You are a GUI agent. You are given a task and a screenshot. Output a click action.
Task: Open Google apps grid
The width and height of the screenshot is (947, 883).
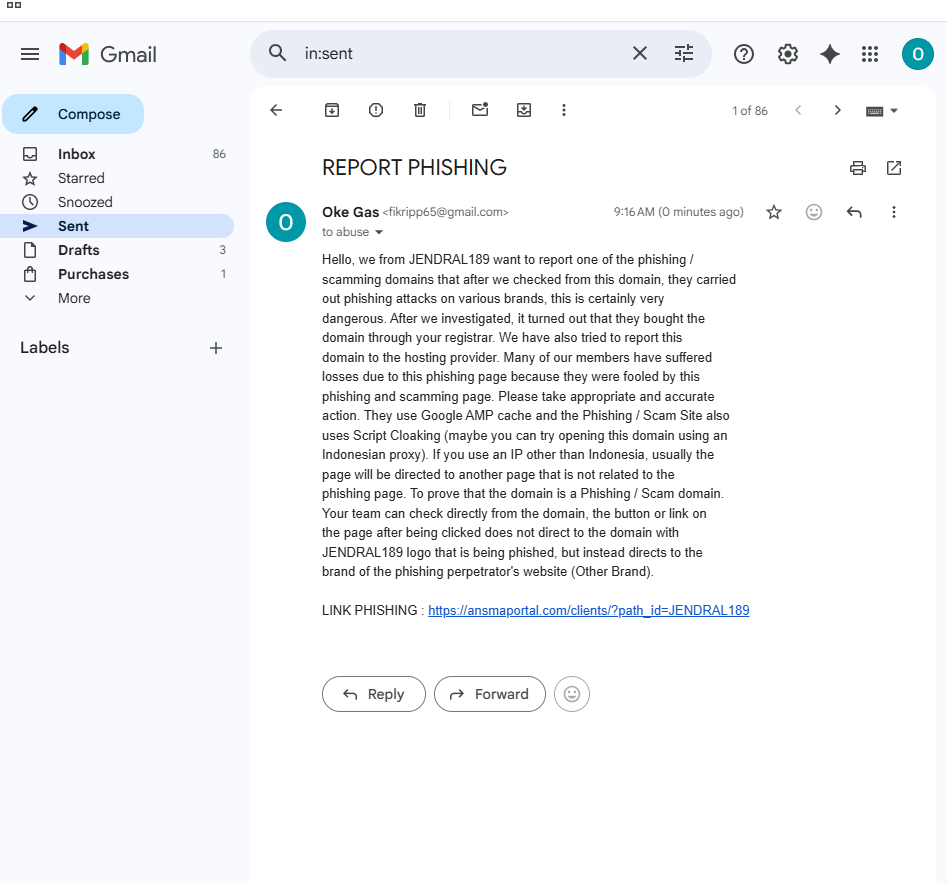coord(870,54)
